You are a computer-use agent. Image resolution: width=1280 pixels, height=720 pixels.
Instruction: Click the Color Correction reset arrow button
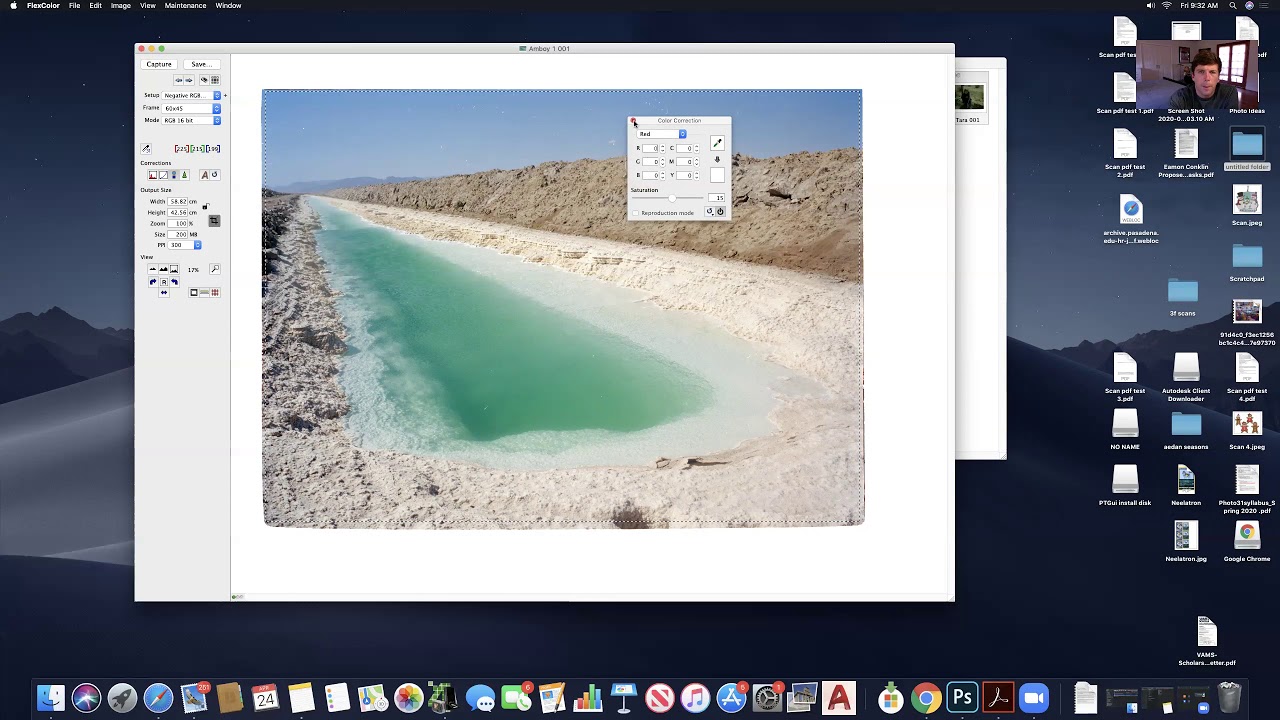pos(710,212)
